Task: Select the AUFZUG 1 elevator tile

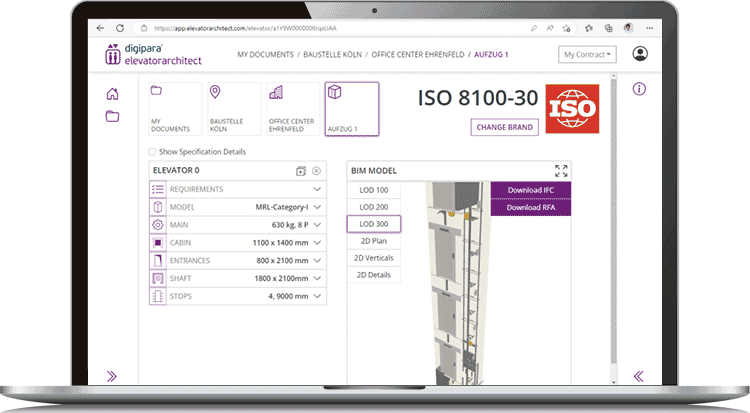Action: click(x=352, y=109)
